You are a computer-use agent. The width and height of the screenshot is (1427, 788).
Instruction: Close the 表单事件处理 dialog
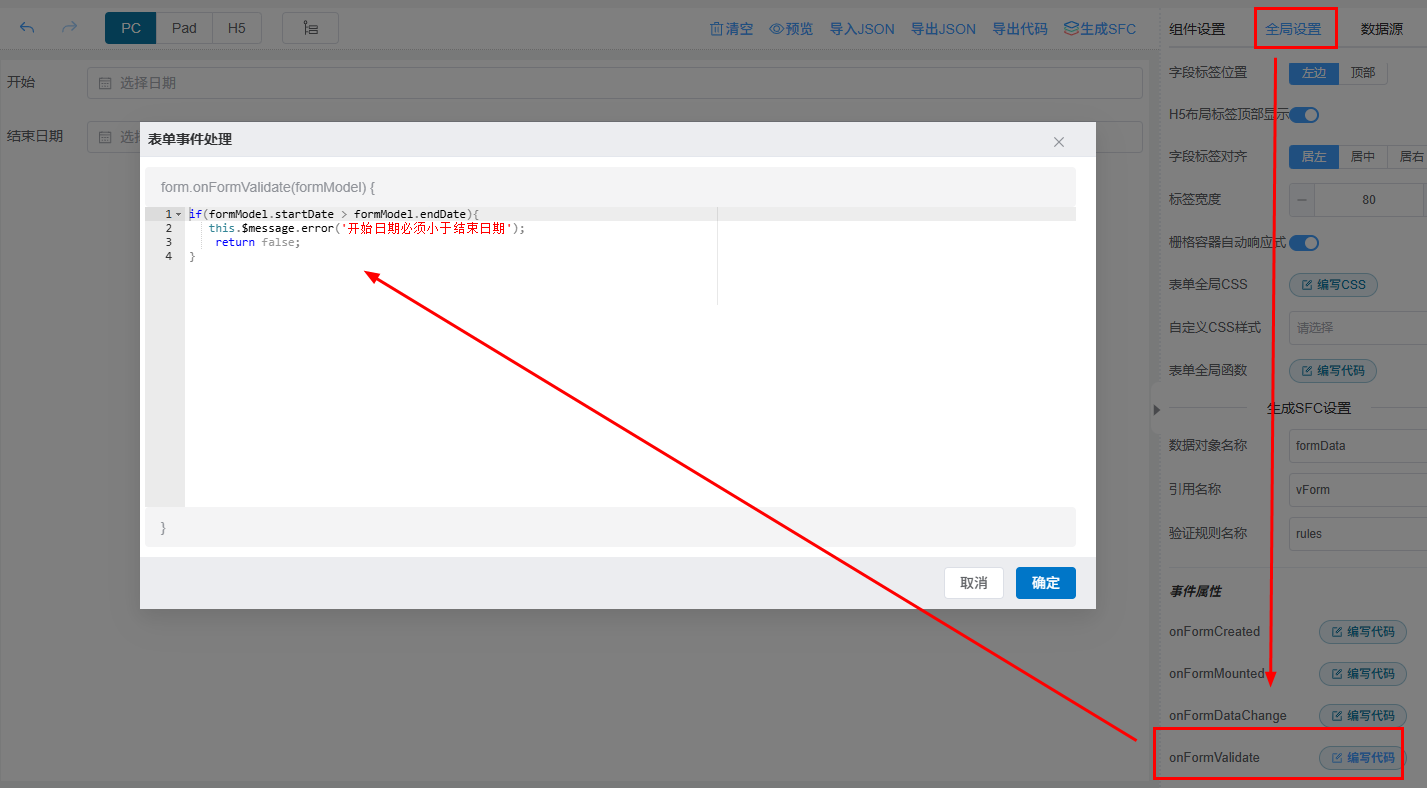(1059, 142)
